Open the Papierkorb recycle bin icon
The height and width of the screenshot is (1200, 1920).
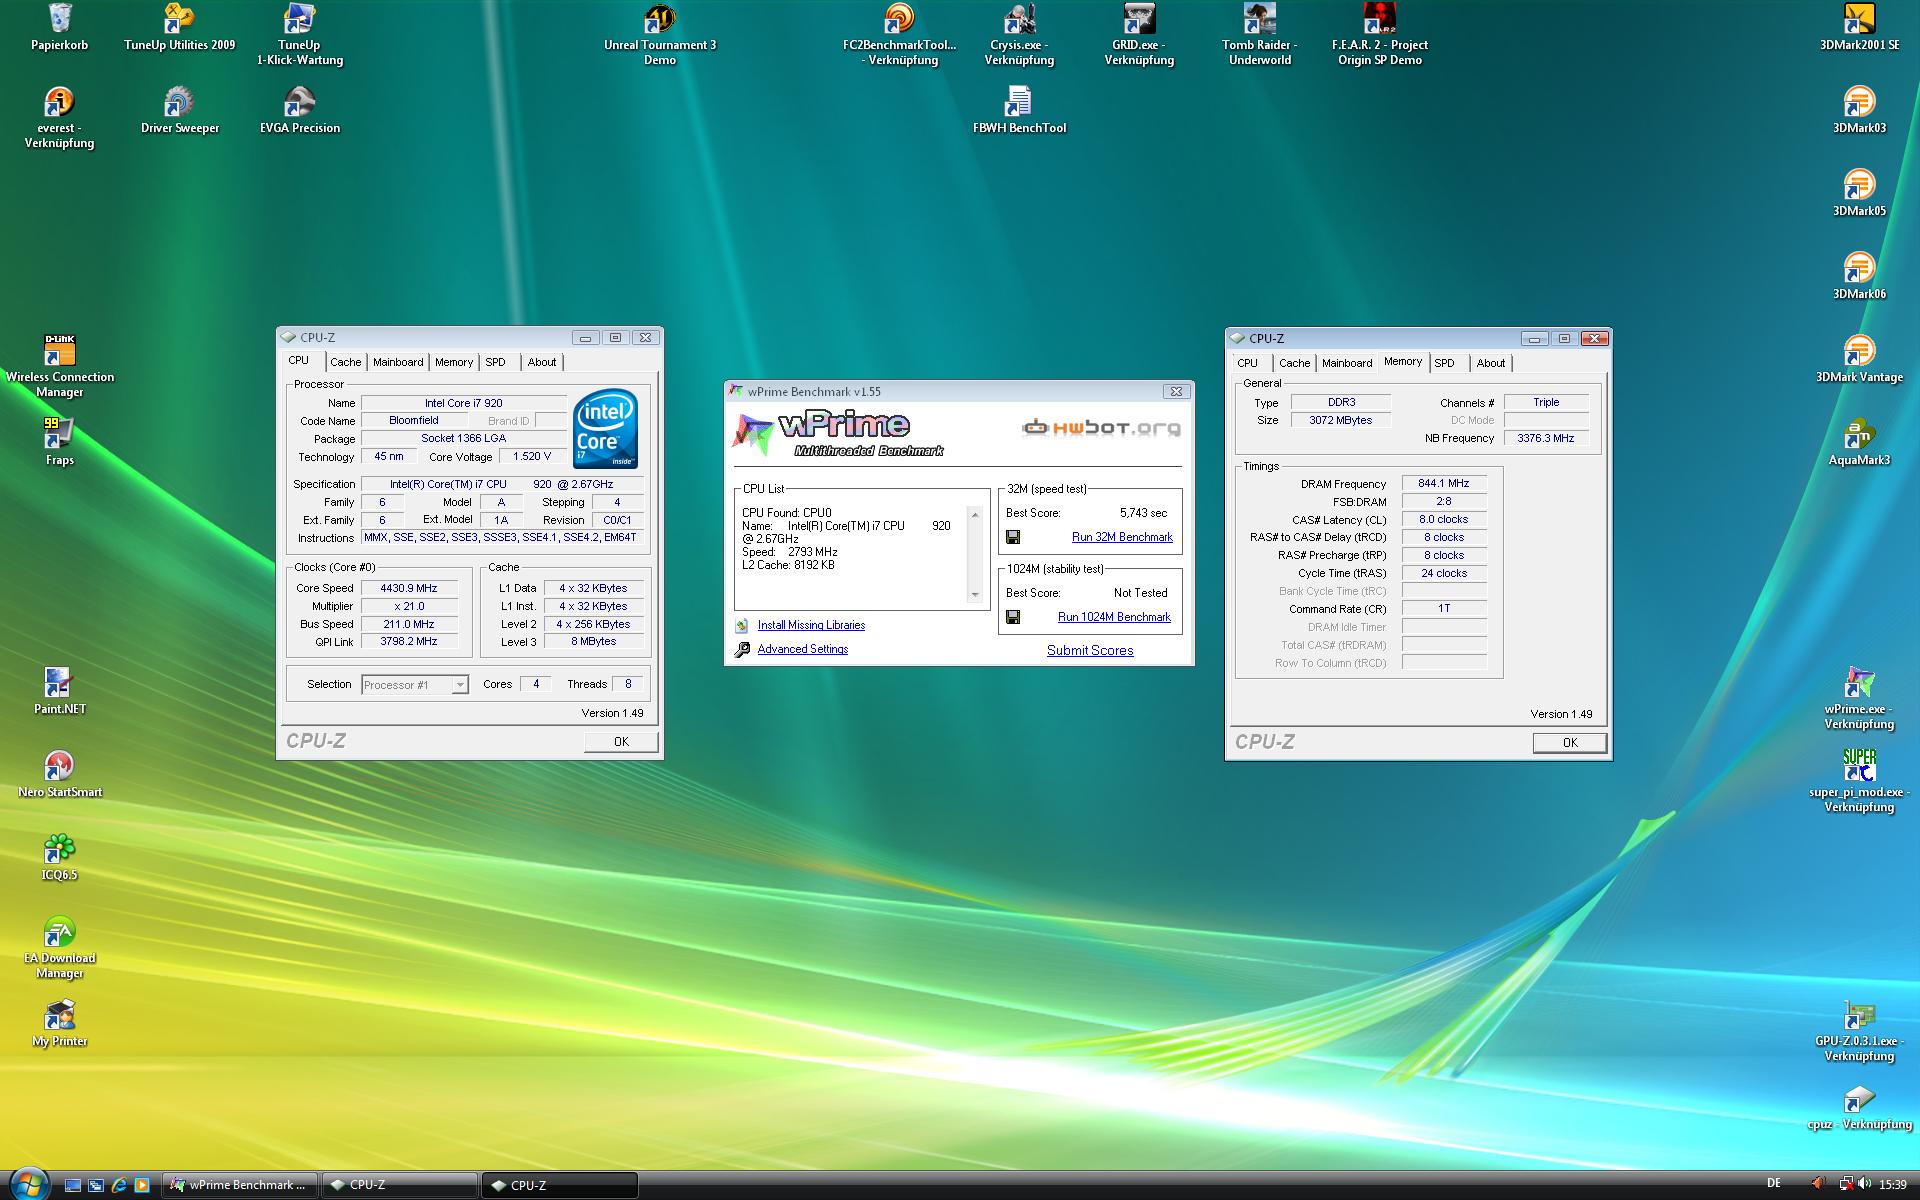click(x=59, y=27)
